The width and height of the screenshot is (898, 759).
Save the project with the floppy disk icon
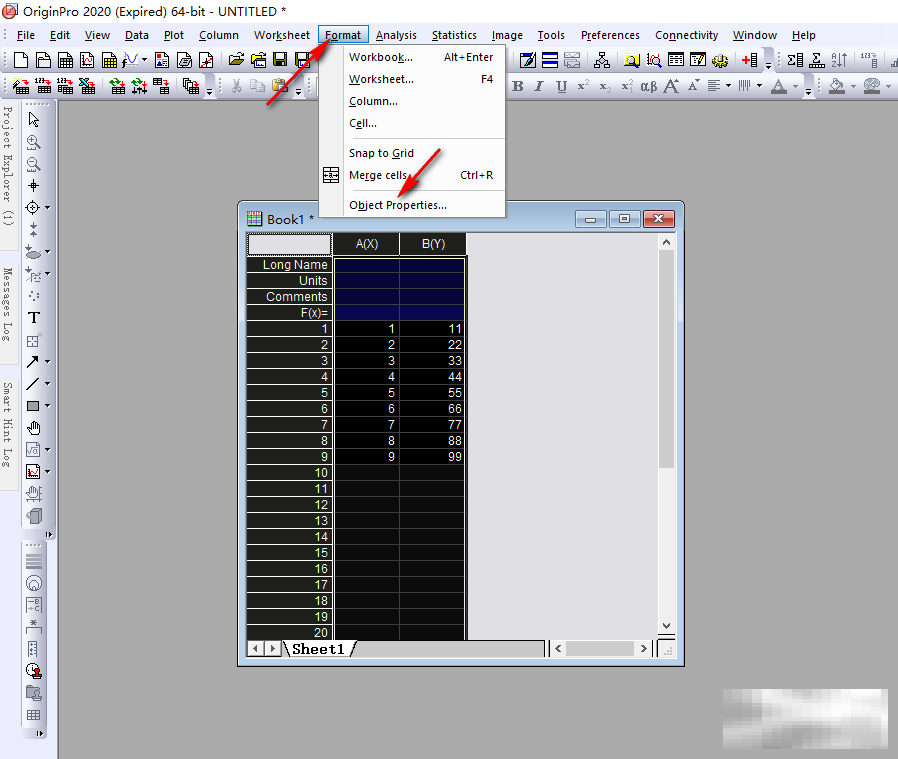pyautogui.click(x=280, y=60)
